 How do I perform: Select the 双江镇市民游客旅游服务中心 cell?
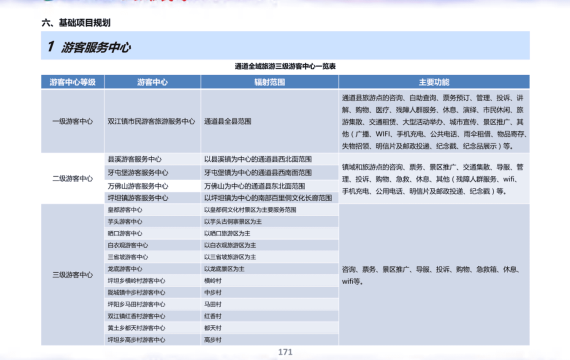152,121
